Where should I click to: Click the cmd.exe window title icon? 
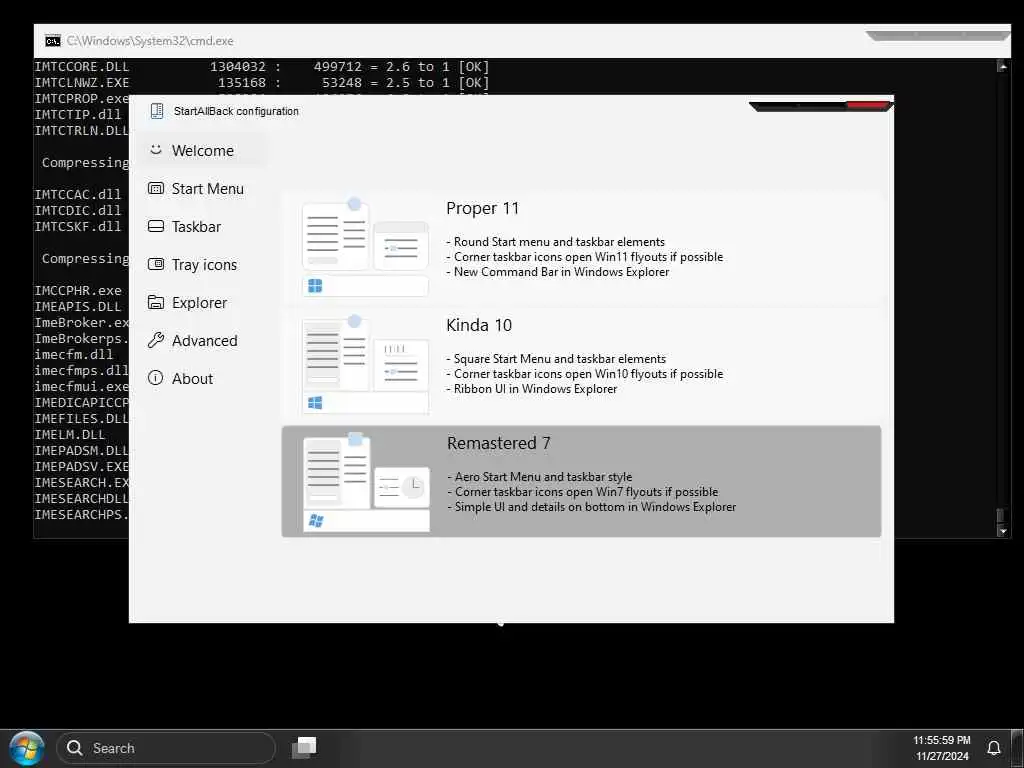[x=53, y=40]
